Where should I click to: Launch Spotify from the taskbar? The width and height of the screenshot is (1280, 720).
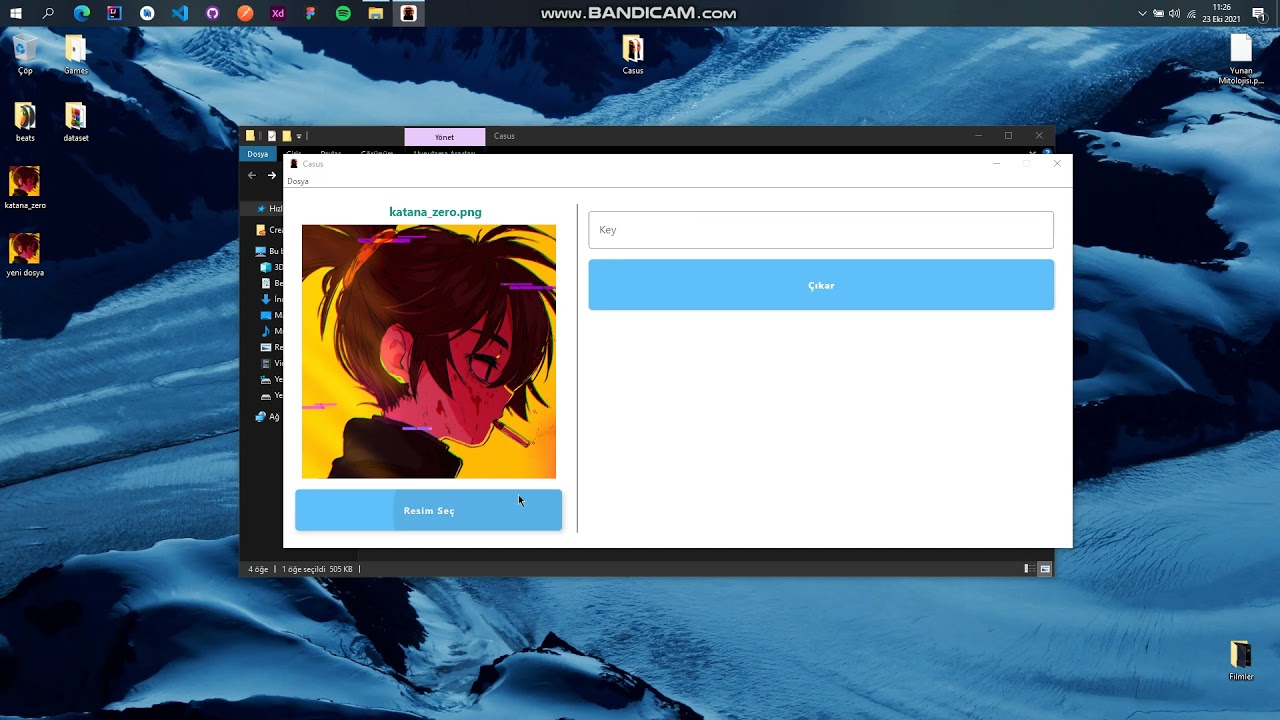[x=343, y=13]
